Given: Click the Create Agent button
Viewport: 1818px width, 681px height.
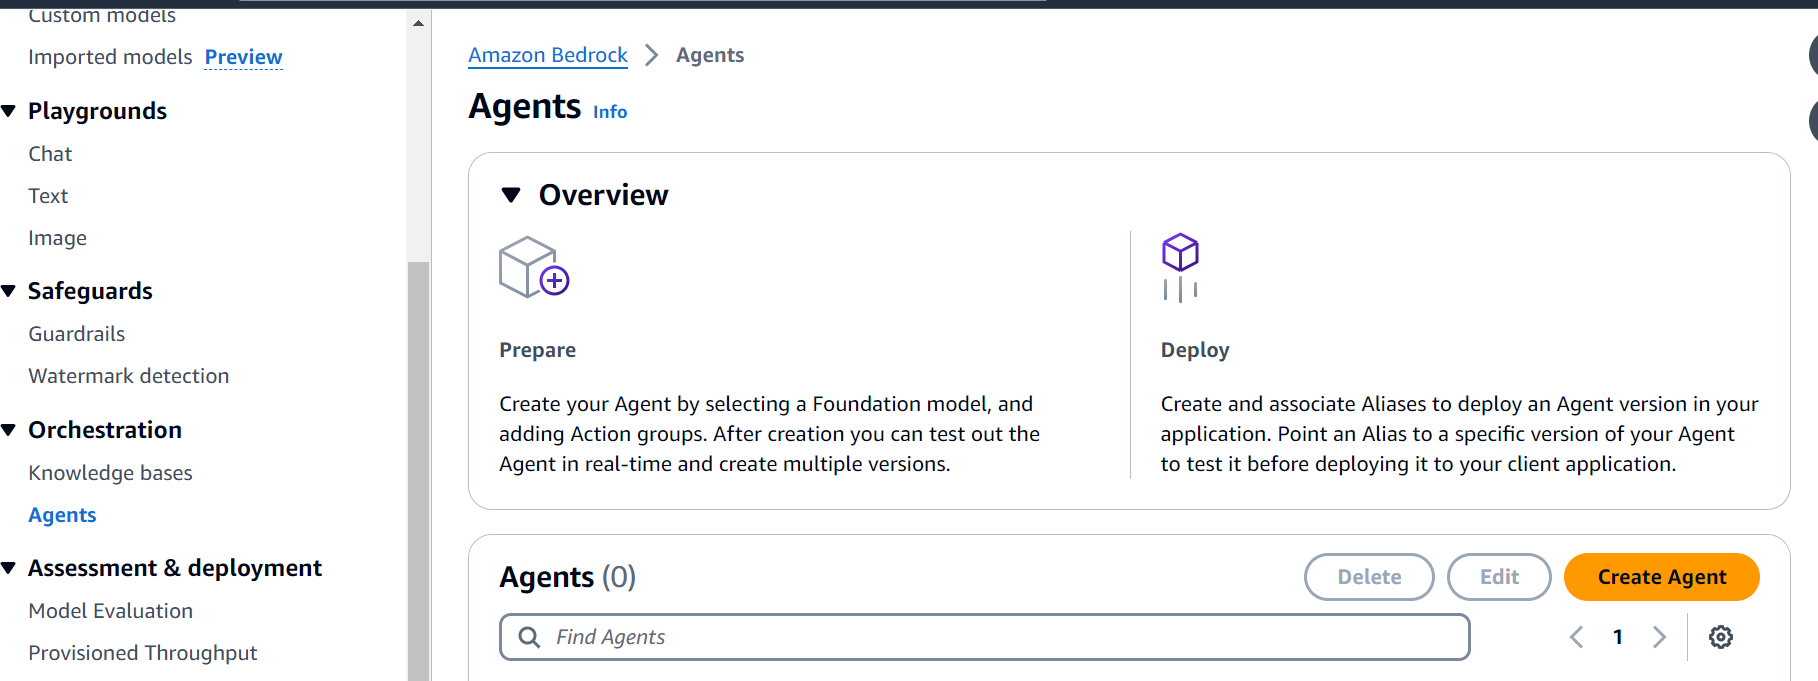Looking at the screenshot, I should pyautogui.click(x=1661, y=577).
